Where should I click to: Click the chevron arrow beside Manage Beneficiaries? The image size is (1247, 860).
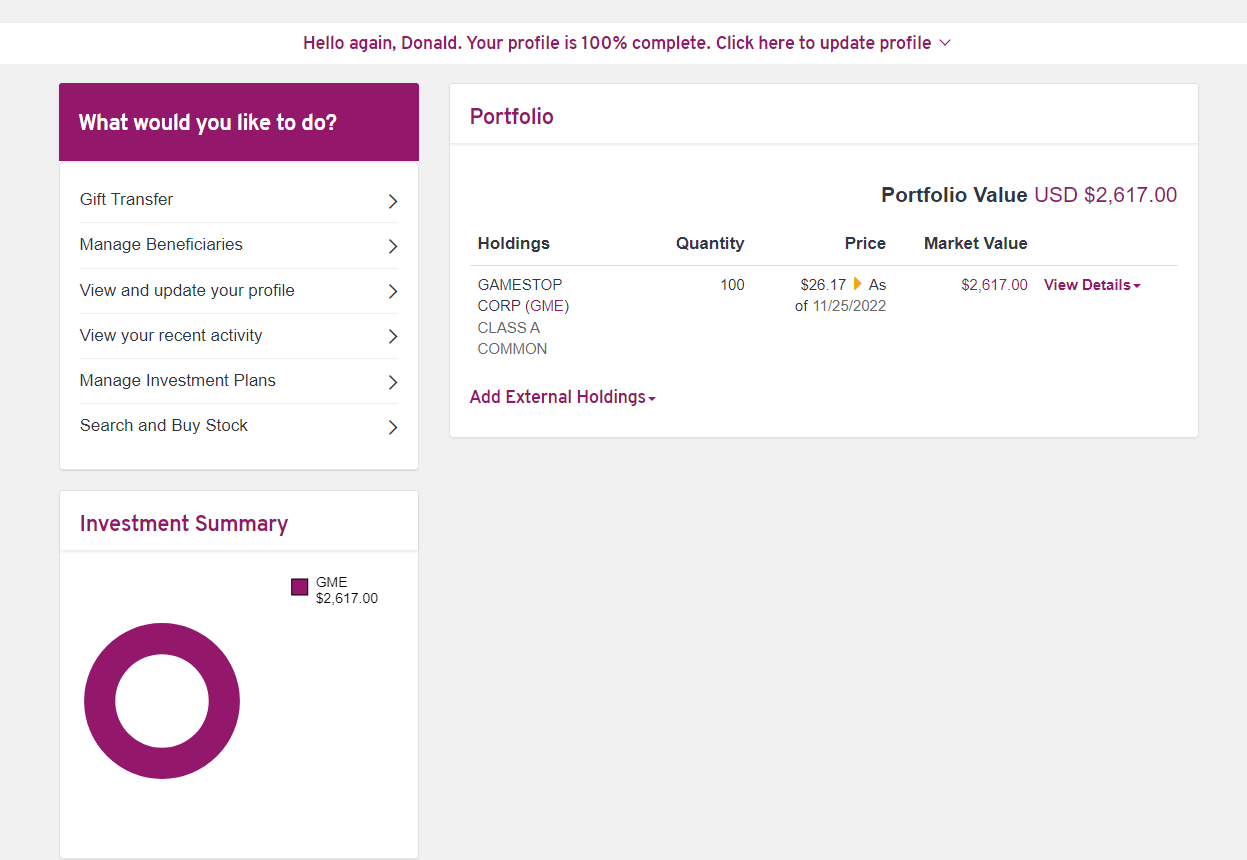coord(393,246)
